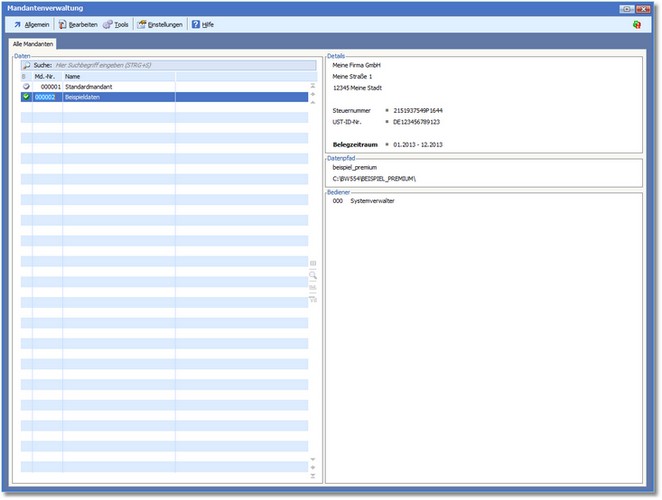The height and width of the screenshot is (500, 662).
Task: Open the Allgemein menu
Action: (30, 24)
